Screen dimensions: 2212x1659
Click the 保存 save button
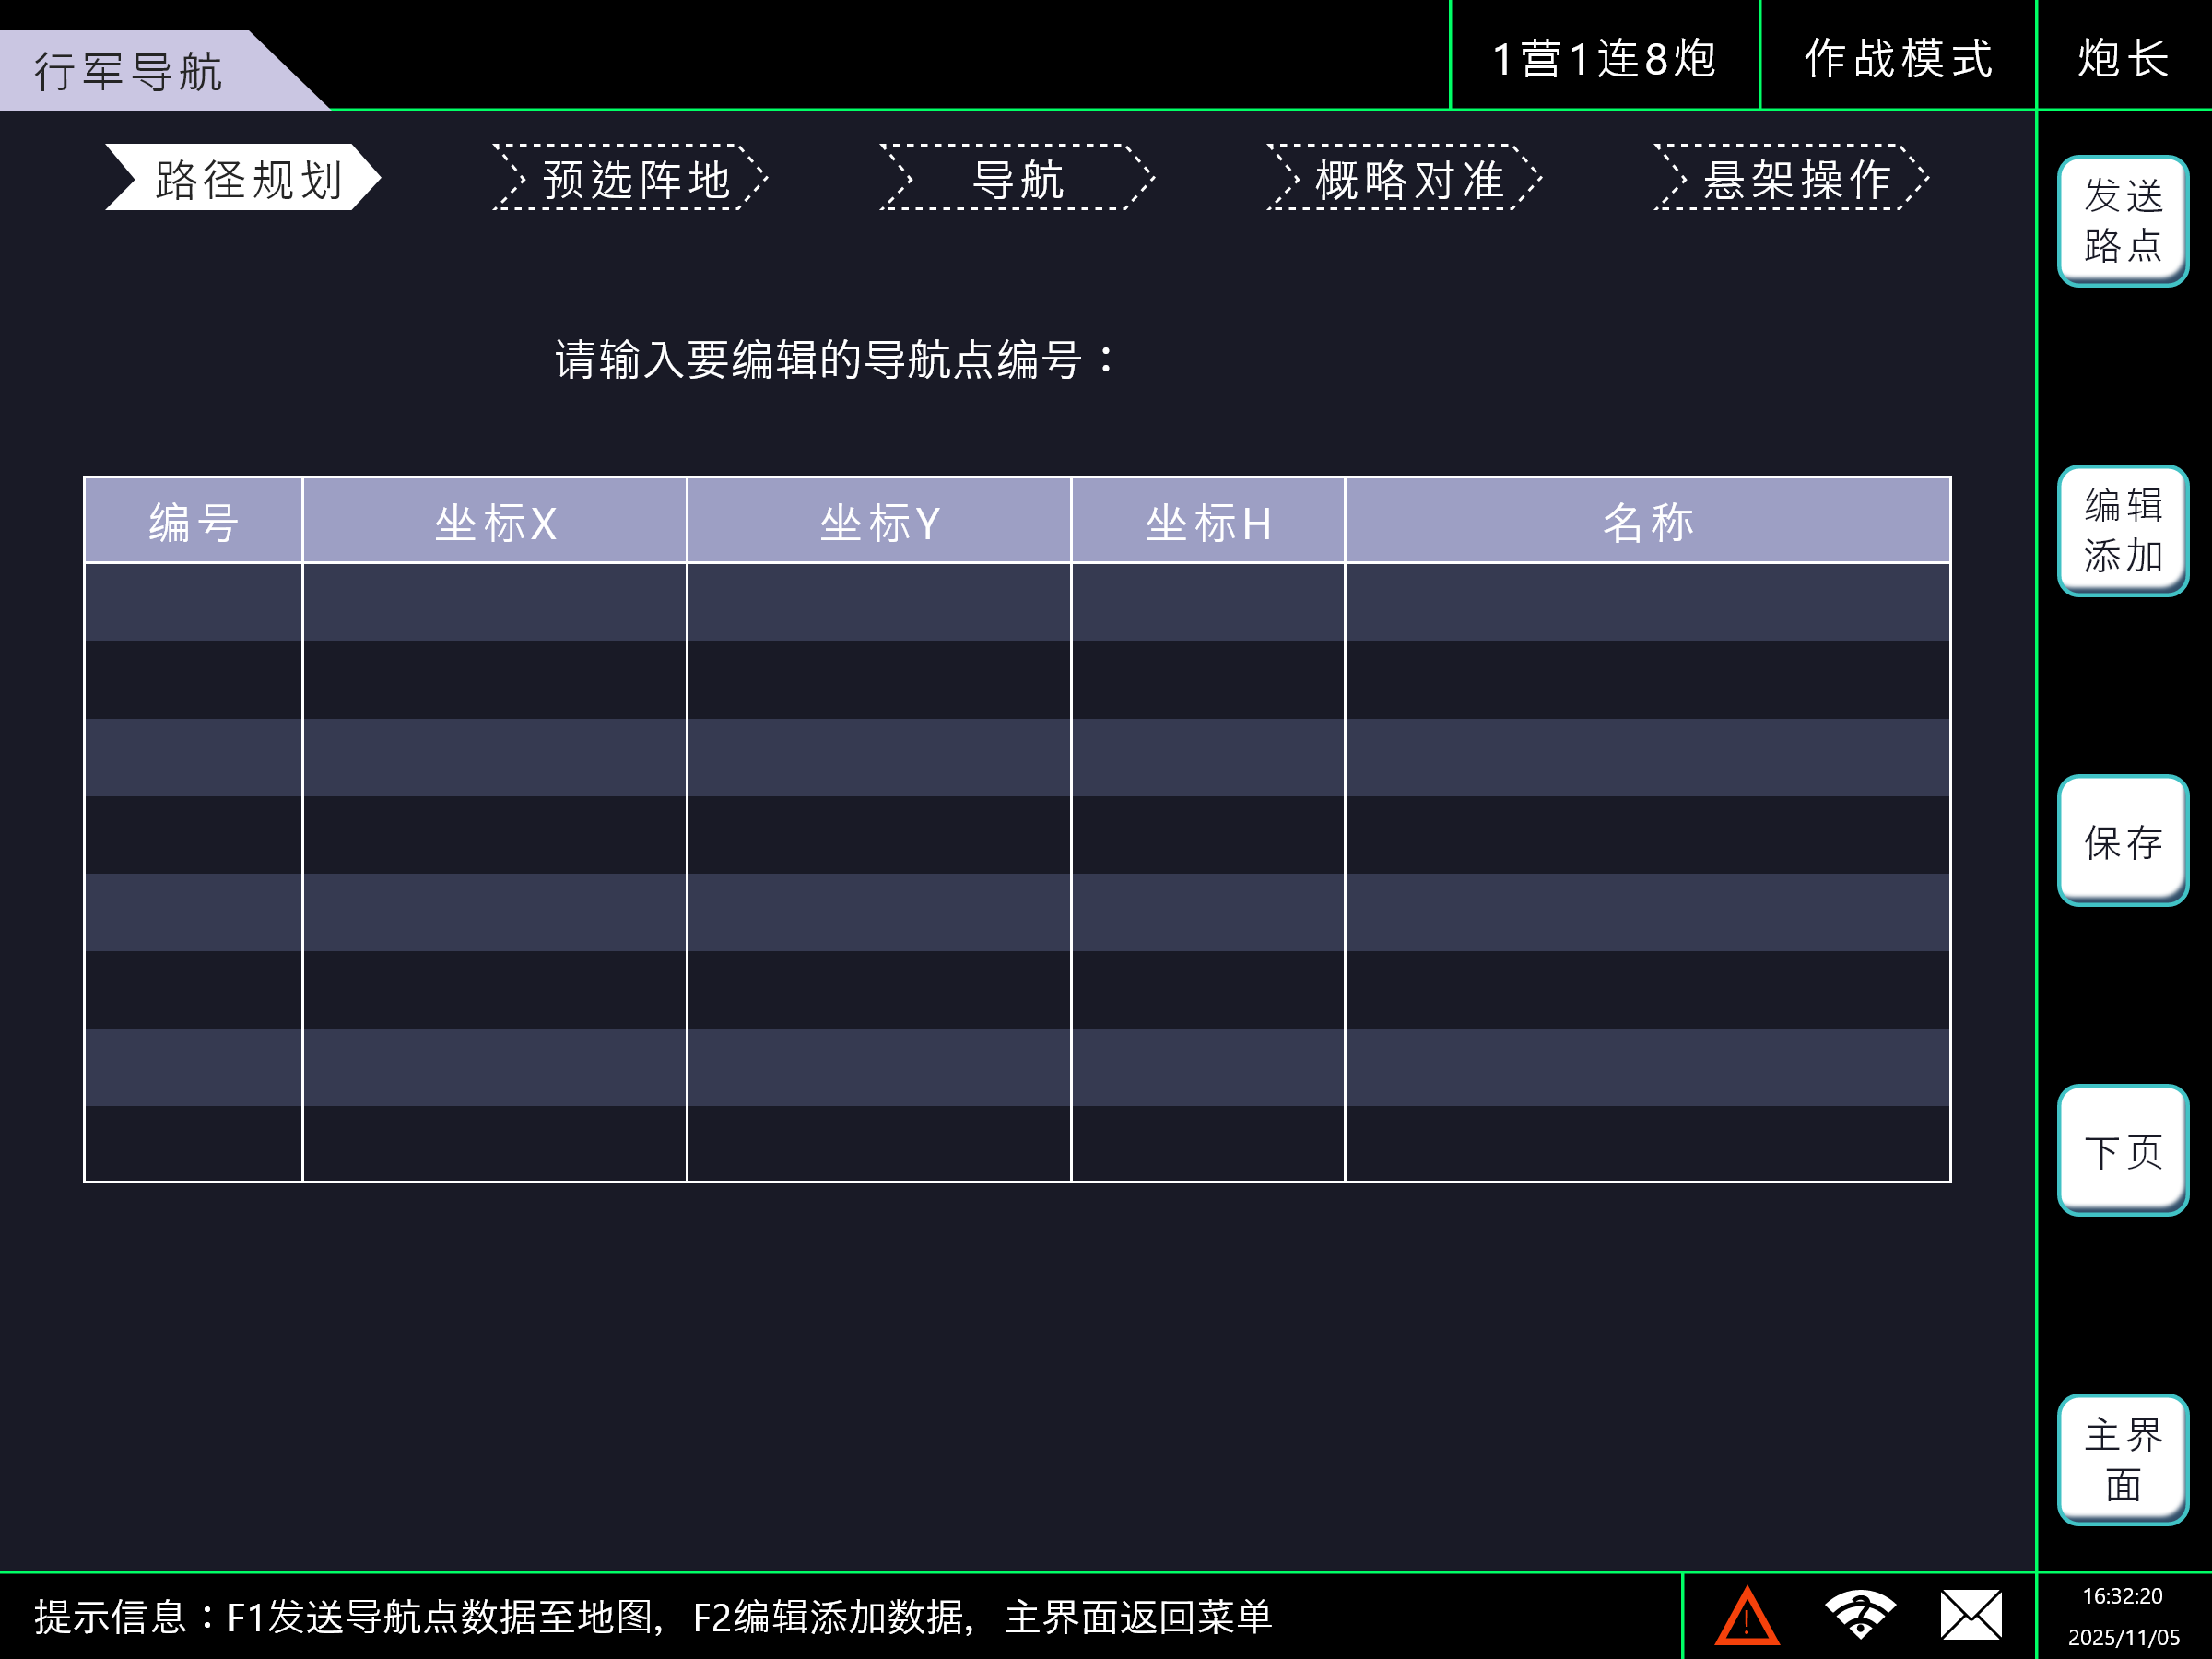2122,841
